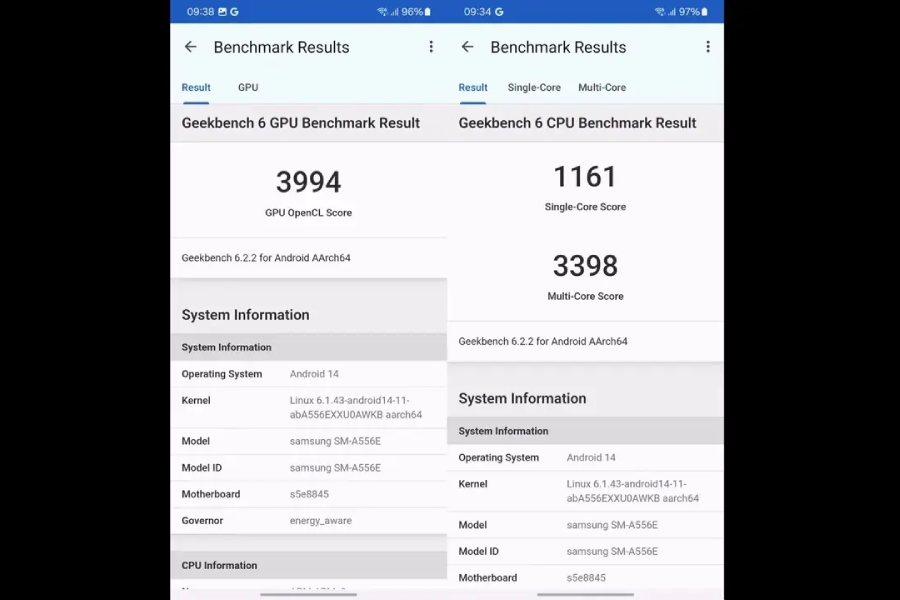Tap the Governor energy_aware row
900x600 pixels.
pos(308,521)
